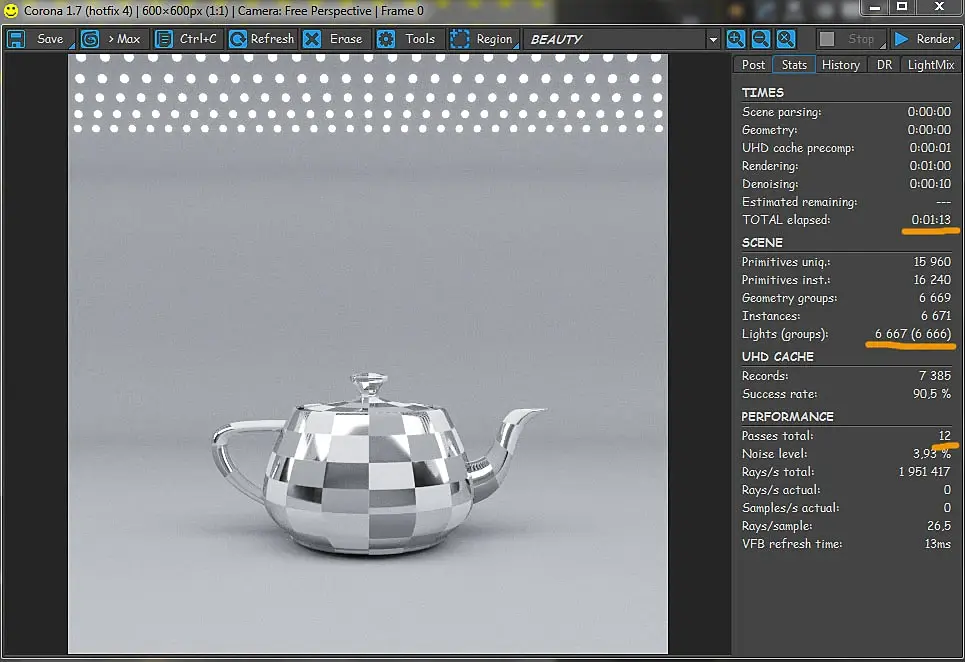Open the History tab
This screenshot has width=965, height=662.
[x=841, y=65]
